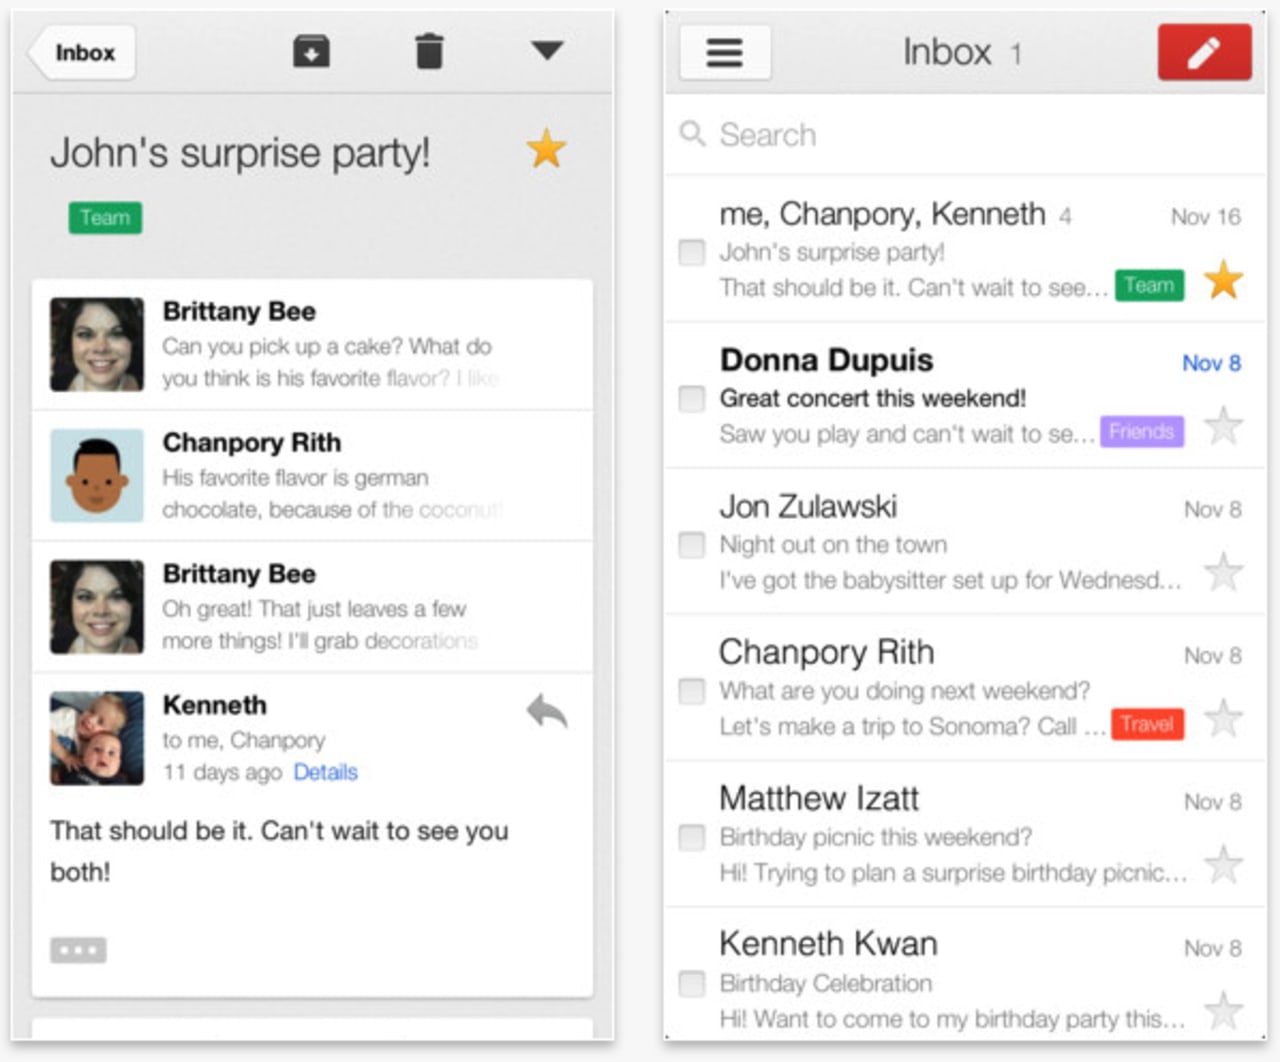Unstar the 'me, Chanpory, Kenneth' thread in inbox

pyautogui.click(x=1223, y=280)
